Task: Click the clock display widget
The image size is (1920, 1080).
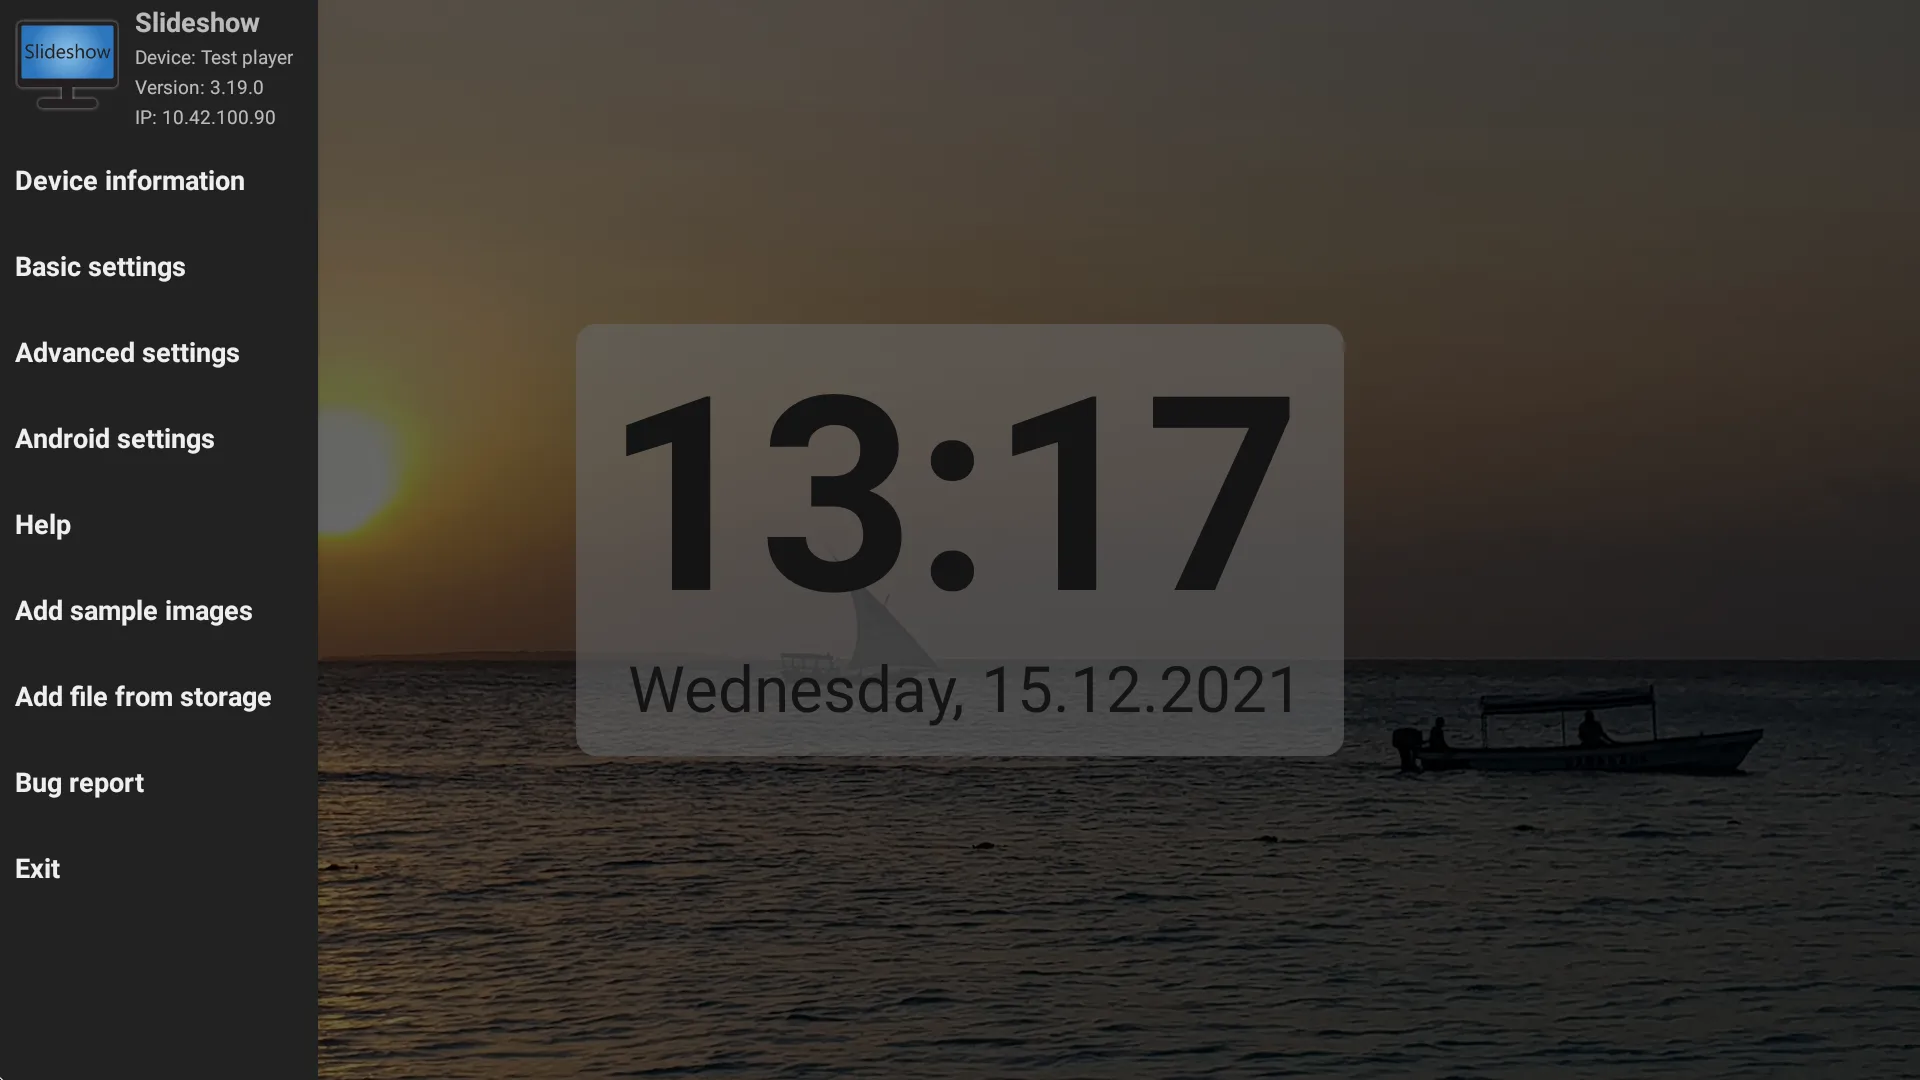Action: click(960, 539)
